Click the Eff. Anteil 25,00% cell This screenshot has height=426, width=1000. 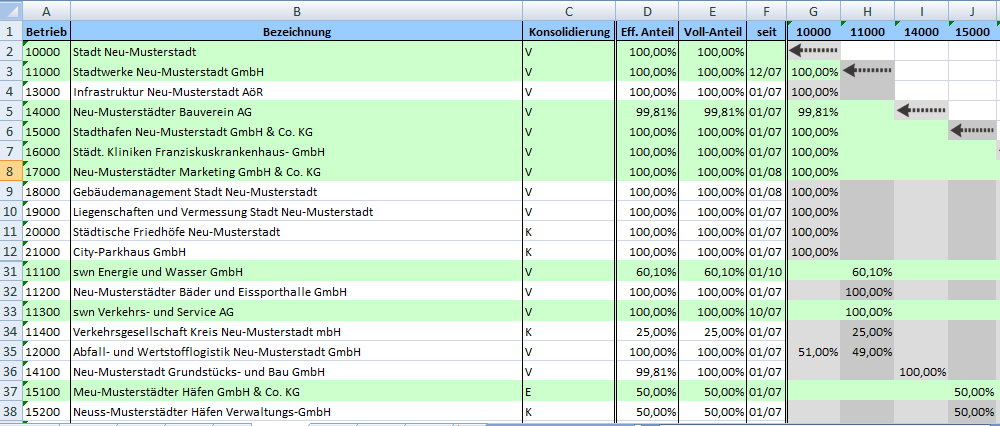pyautogui.click(x=647, y=332)
